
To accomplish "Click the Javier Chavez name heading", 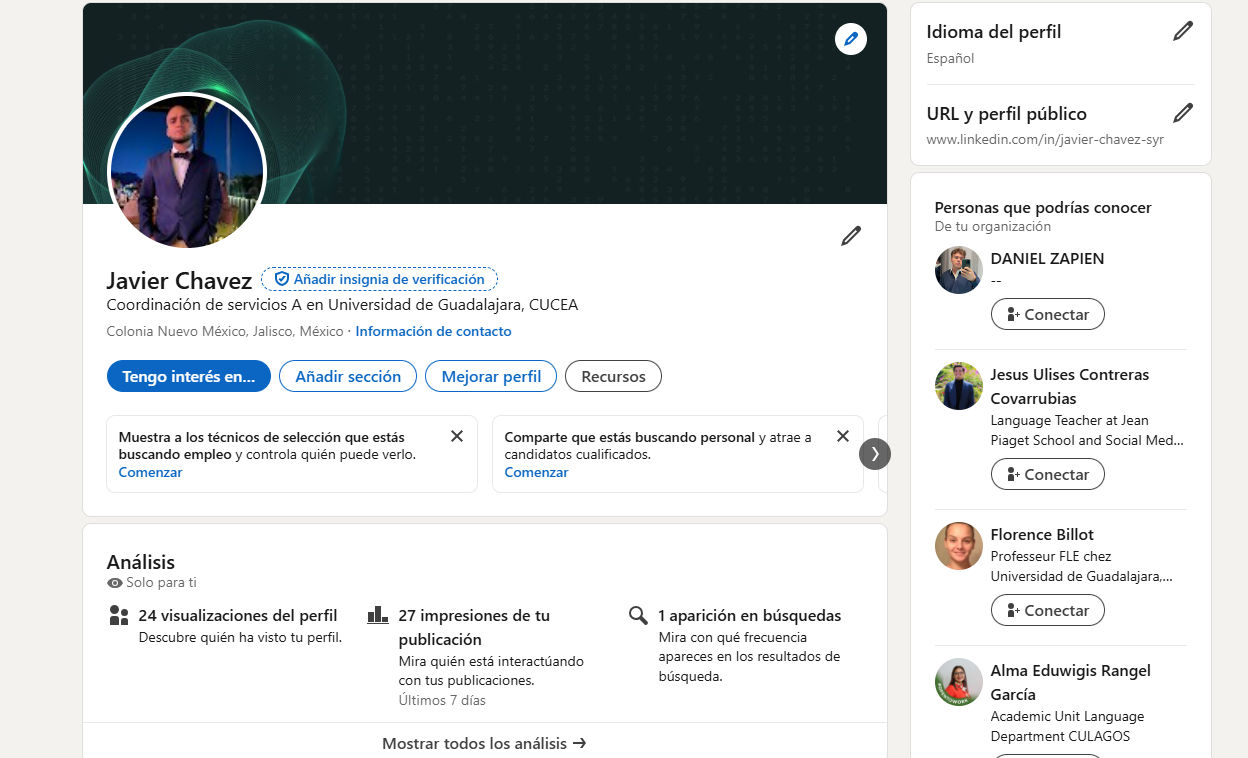I will (x=179, y=280).
